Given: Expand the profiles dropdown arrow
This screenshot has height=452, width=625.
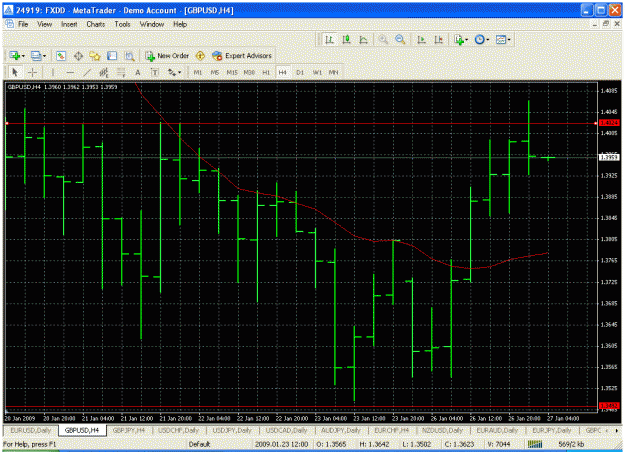Looking at the screenshot, I should pos(44,56).
